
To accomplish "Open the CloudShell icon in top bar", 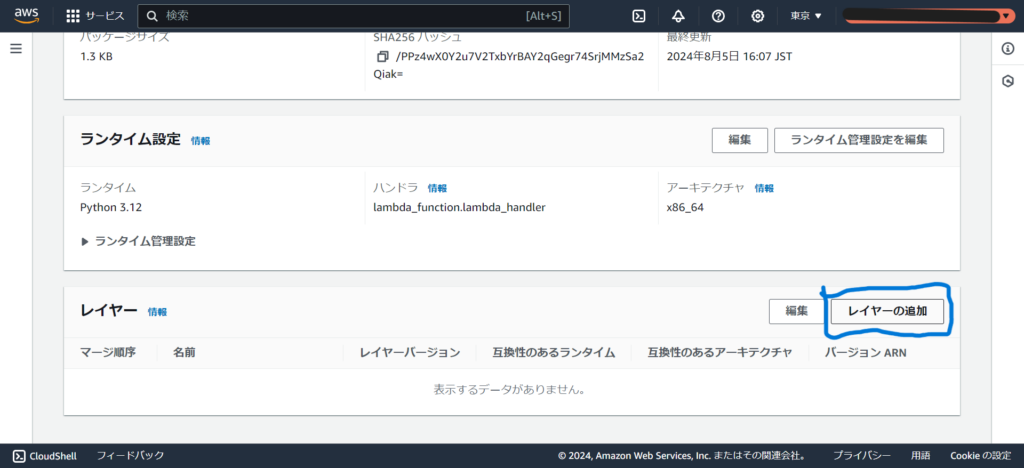I will 639,16.
